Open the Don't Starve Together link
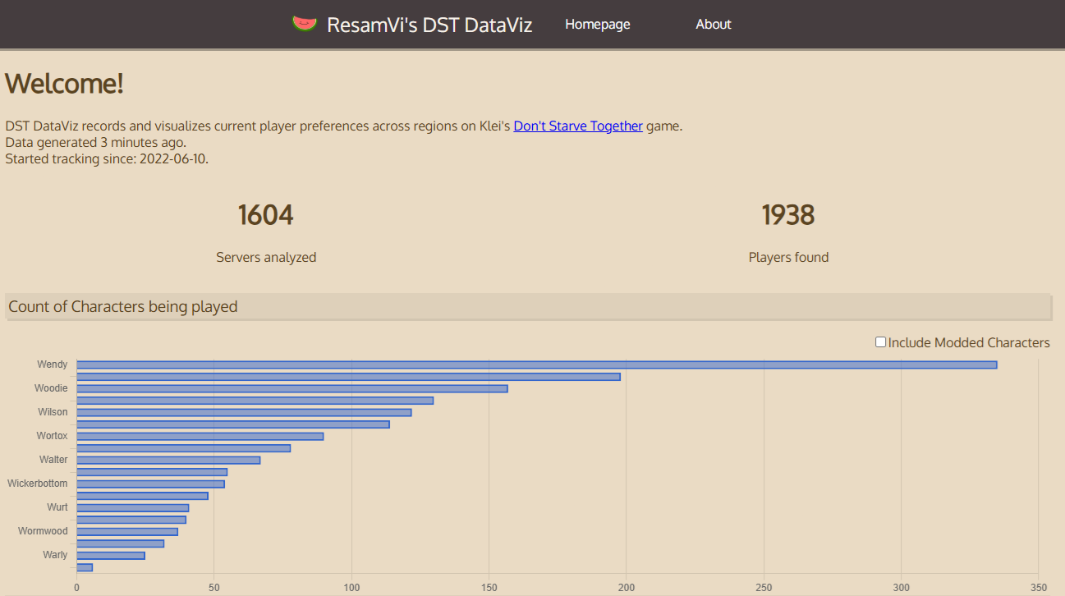The width and height of the screenshot is (1065, 596). pyautogui.click(x=578, y=126)
